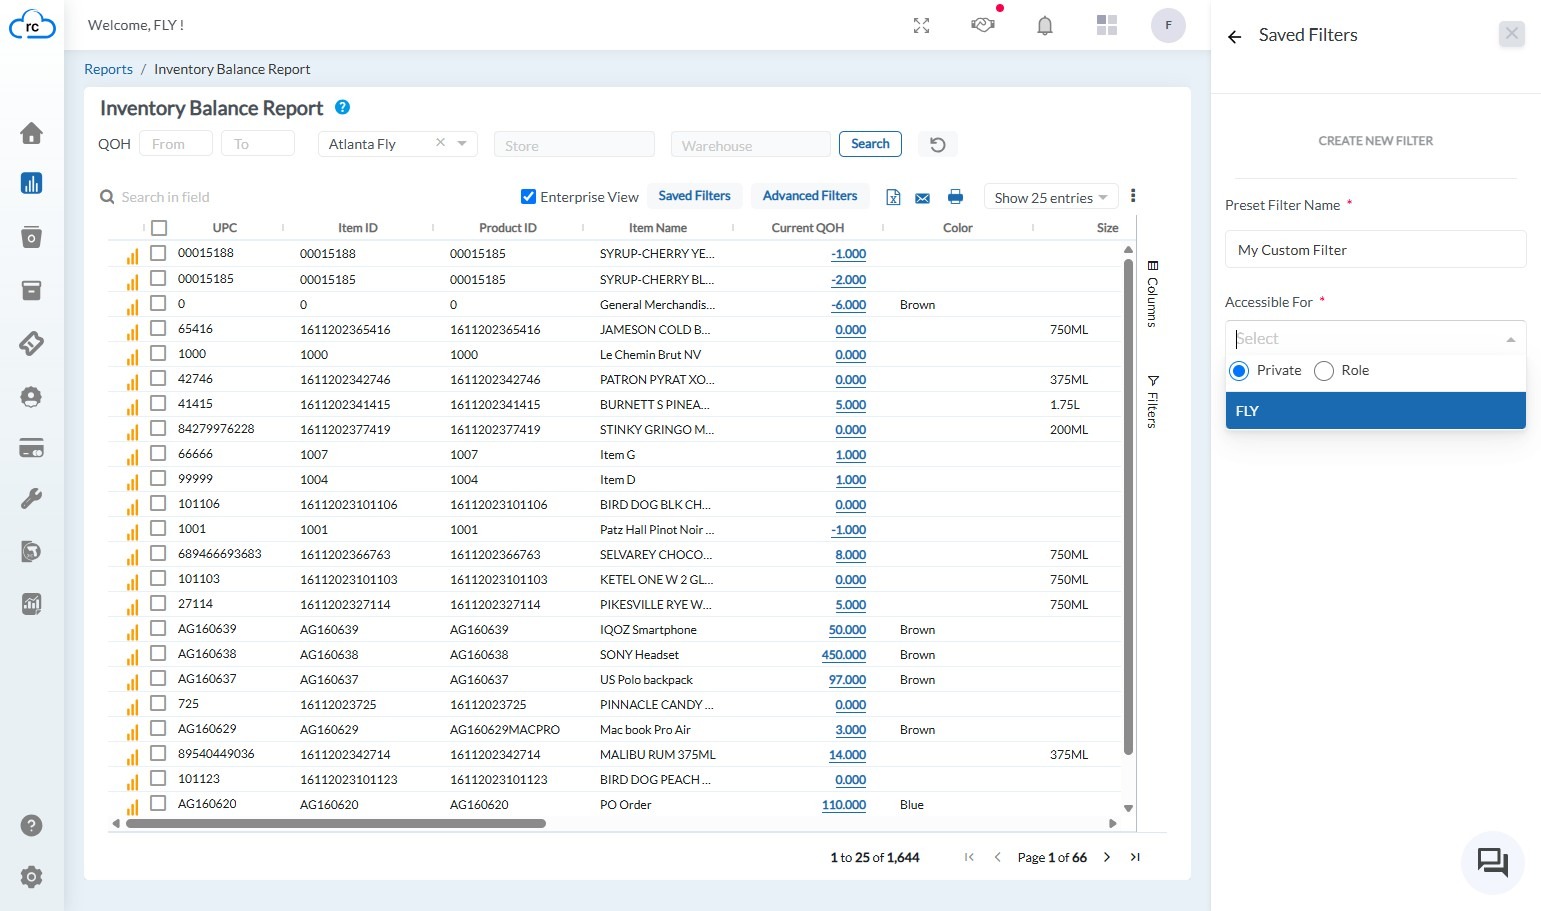Sort by Current QOH column header
Viewport: 1541px width, 911px height.
(807, 228)
